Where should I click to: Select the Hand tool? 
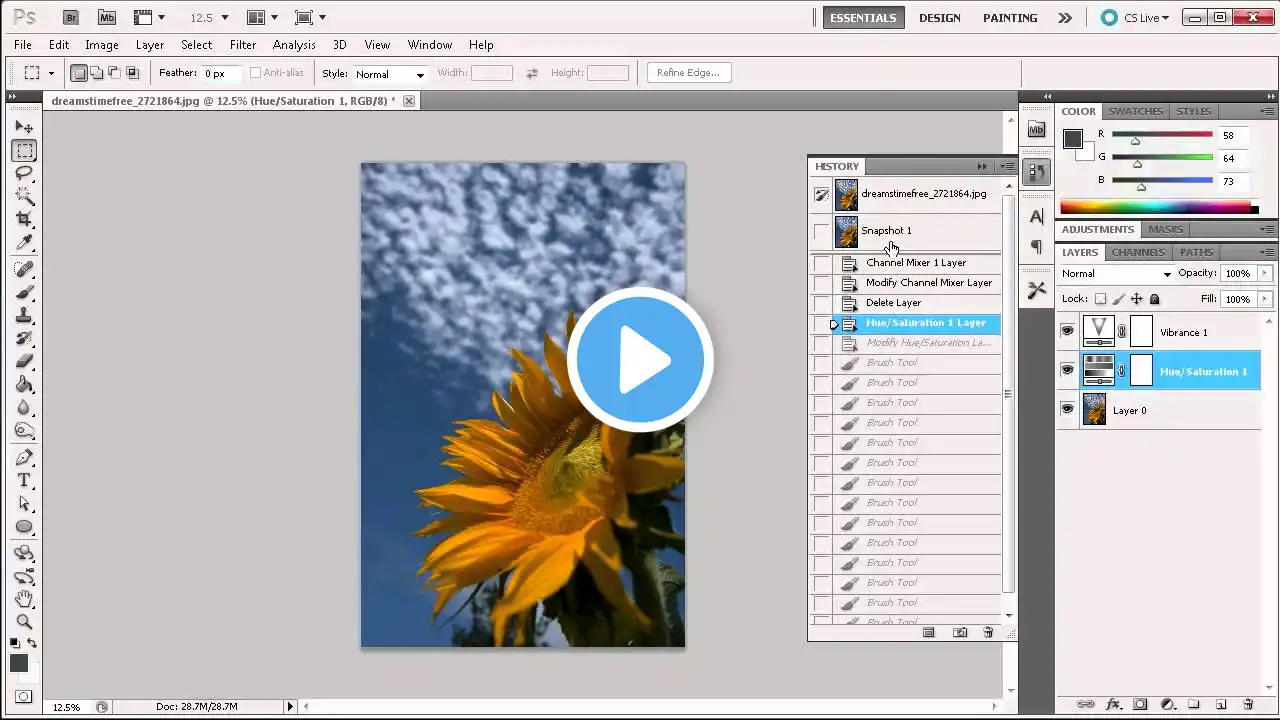point(24,599)
